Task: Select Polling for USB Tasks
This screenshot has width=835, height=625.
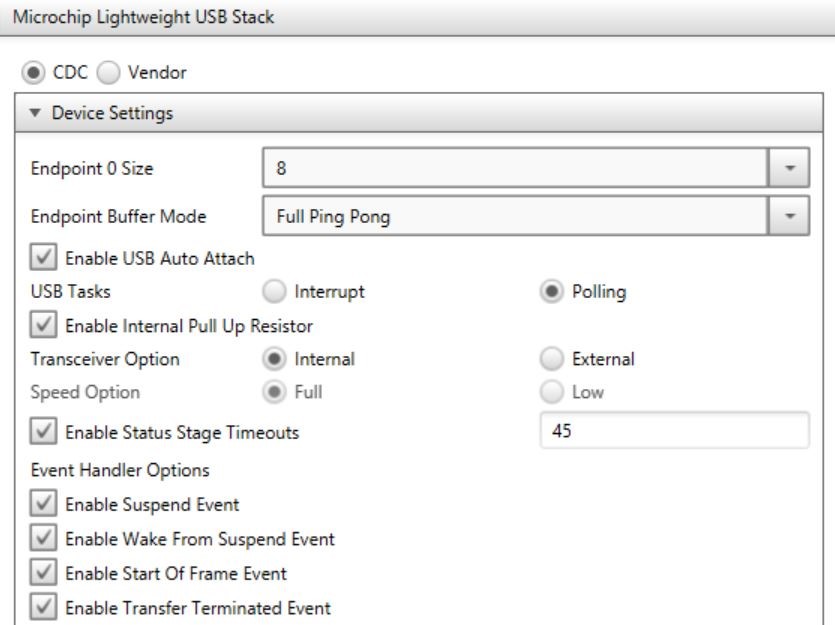Action: pos(548,291)
